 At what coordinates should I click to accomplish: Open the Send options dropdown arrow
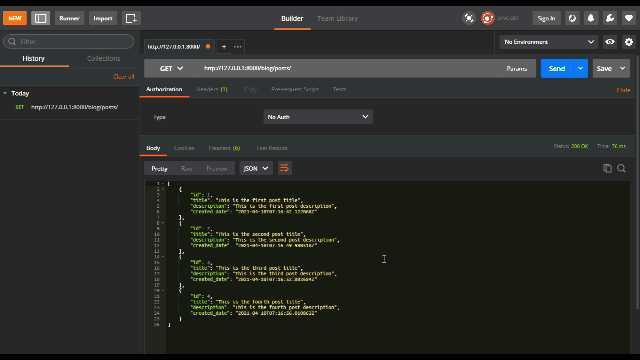coord(580,69)
